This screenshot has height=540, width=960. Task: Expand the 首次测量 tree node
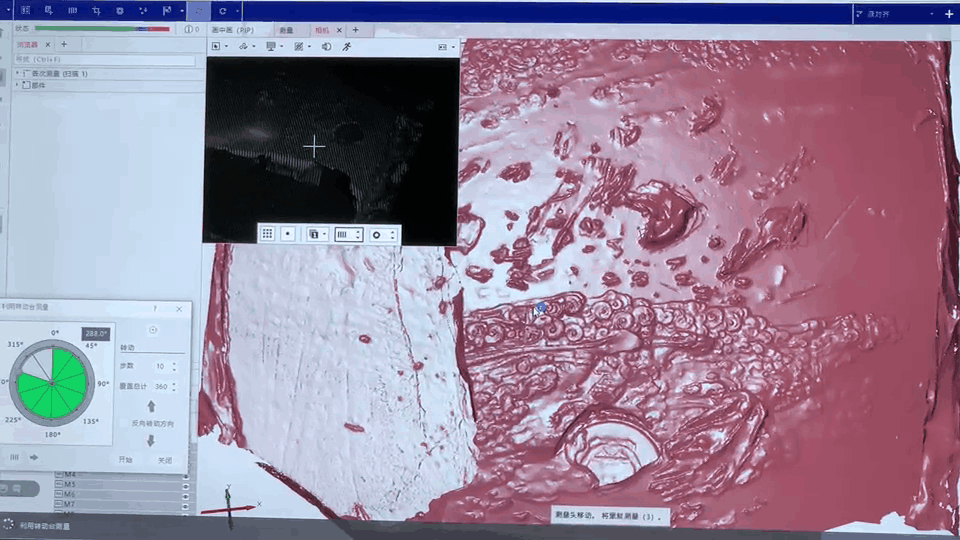click(x=18, y=74)
